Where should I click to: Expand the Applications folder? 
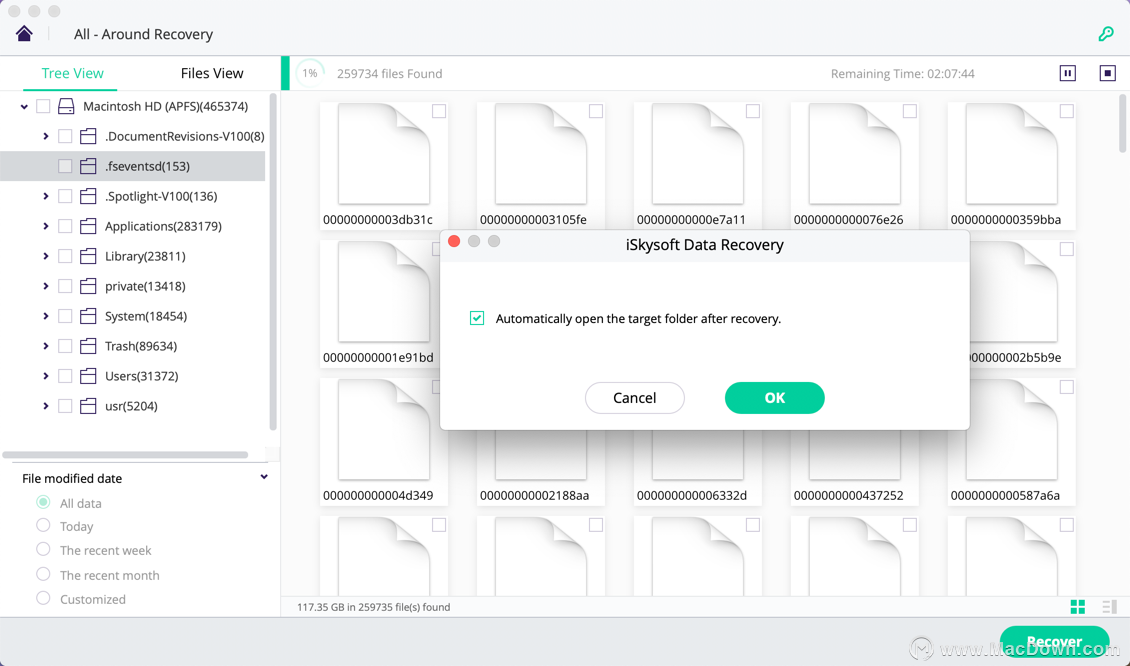click(x=45, y=226)
